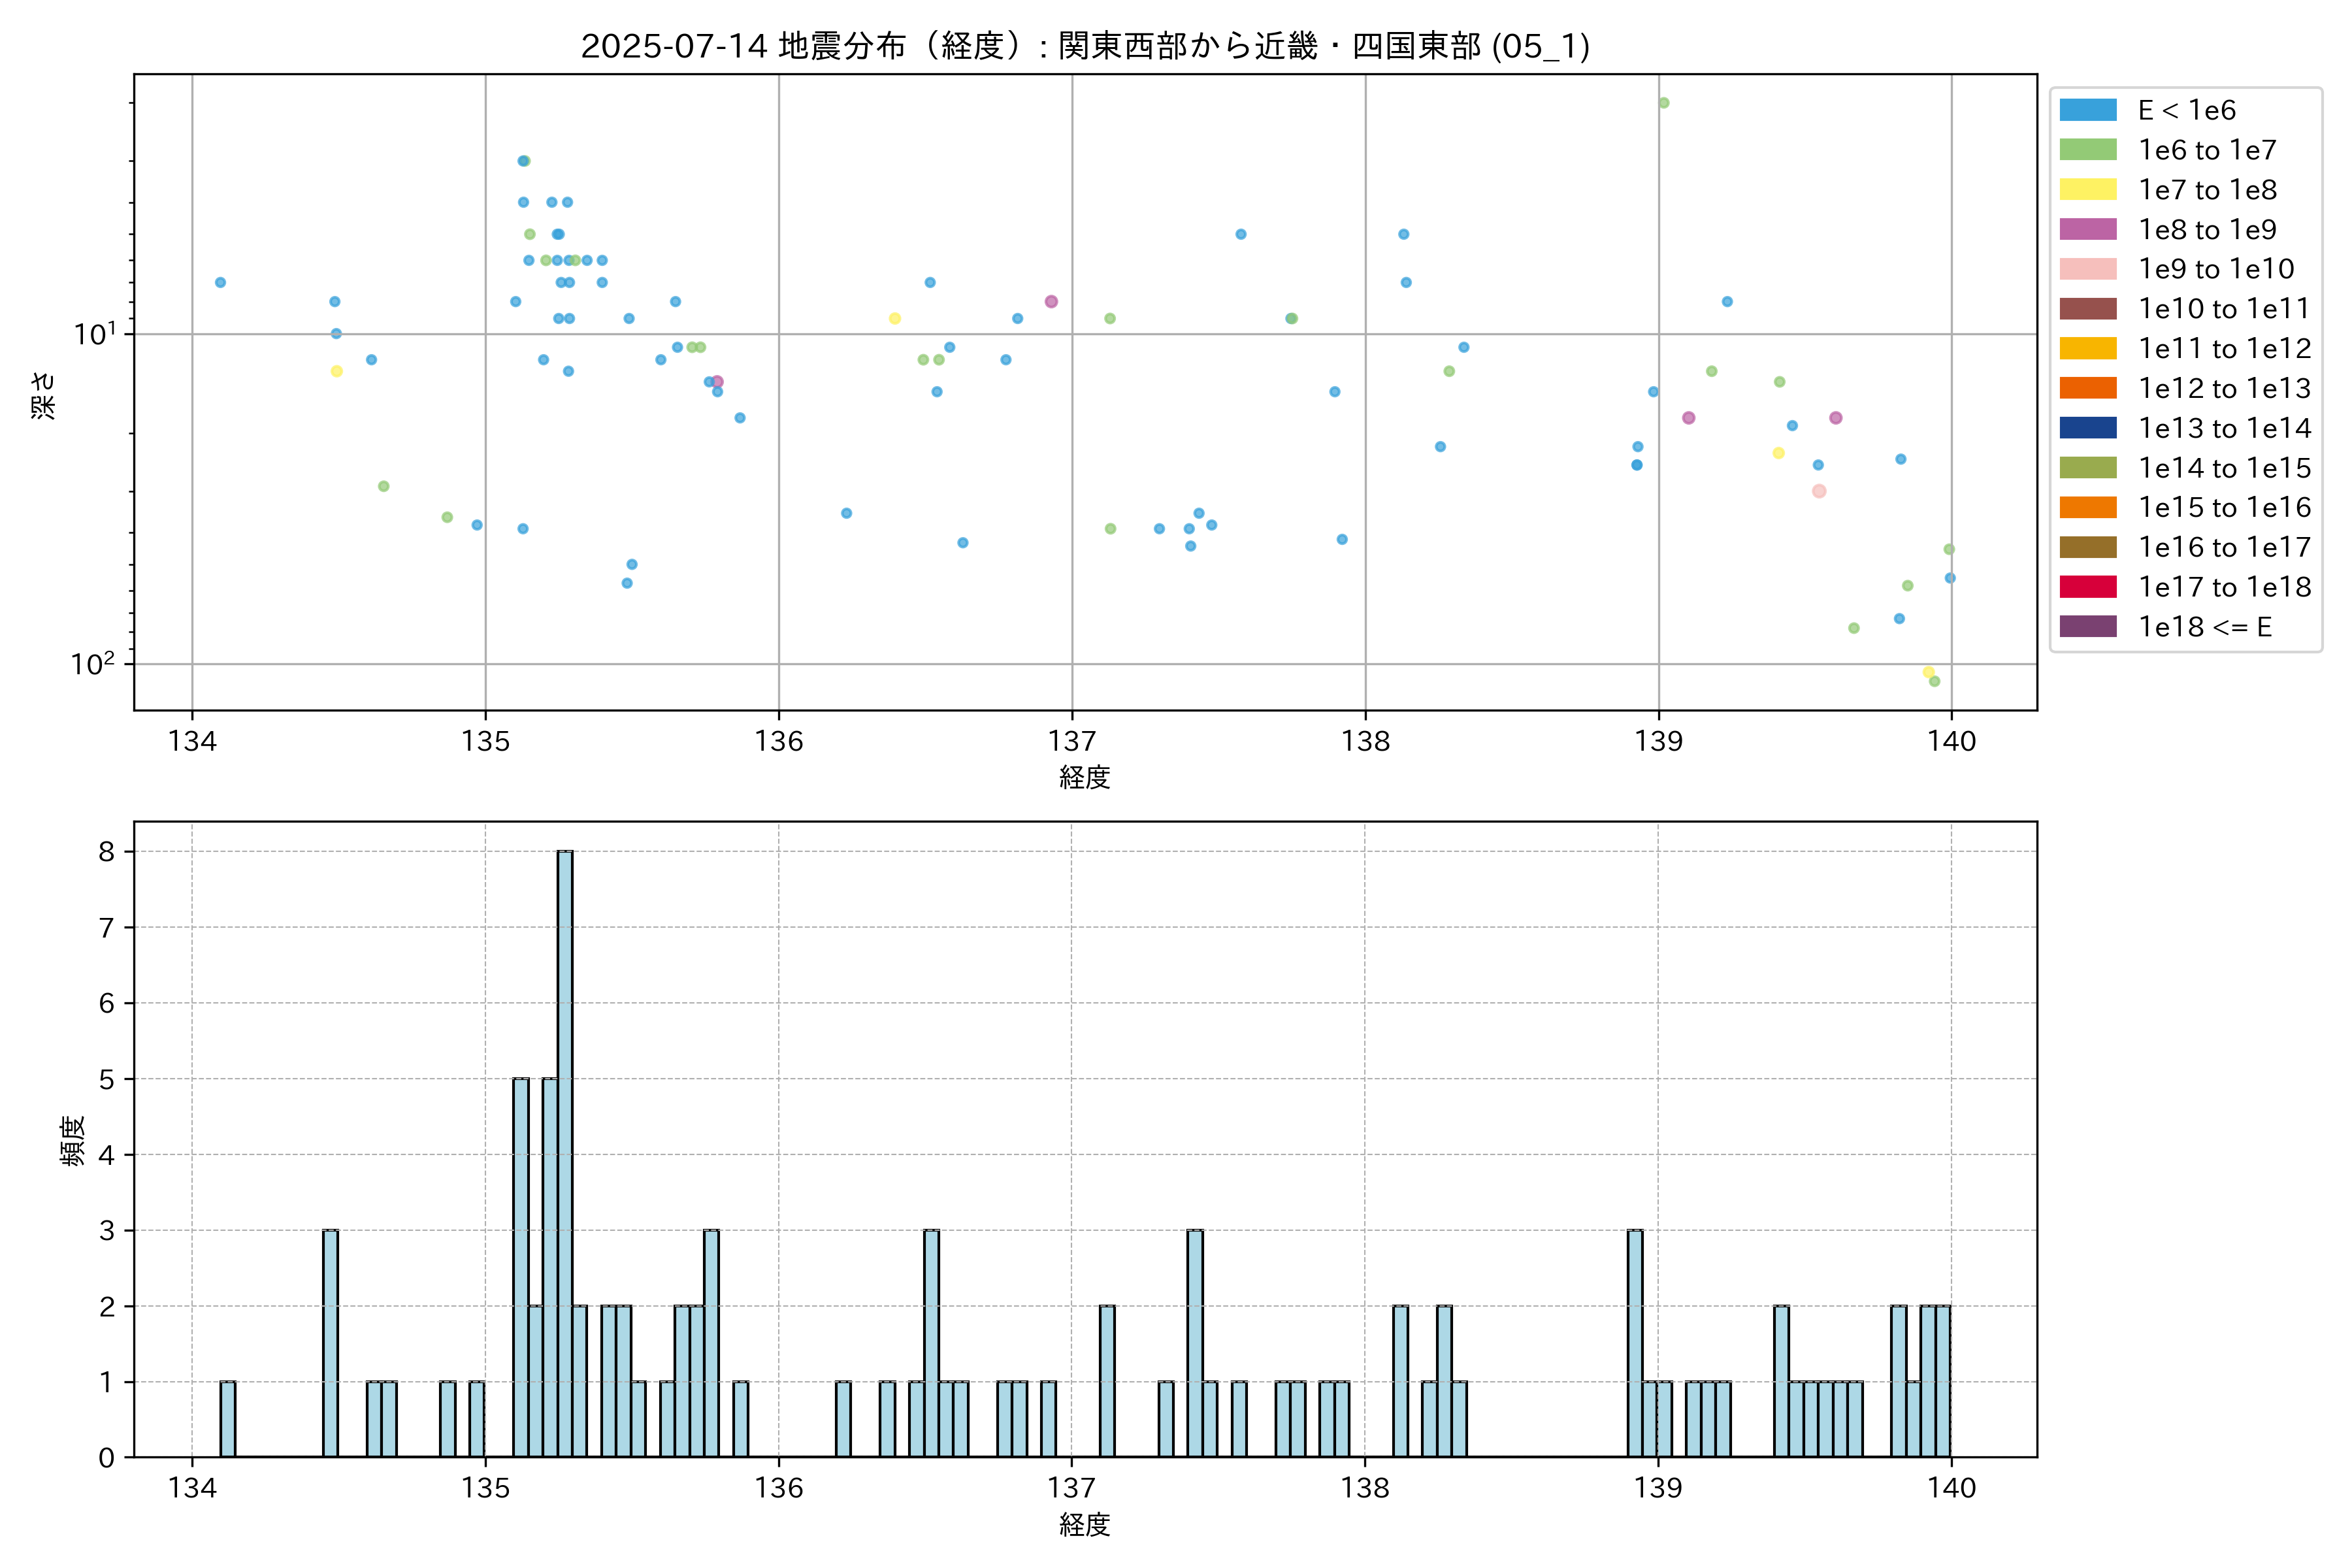Image resolution: width=2352 pixels, height=1568 pixels.
Task: Click the yellow scatter point near longitude 136.4
Action: (x=895, y=319)
